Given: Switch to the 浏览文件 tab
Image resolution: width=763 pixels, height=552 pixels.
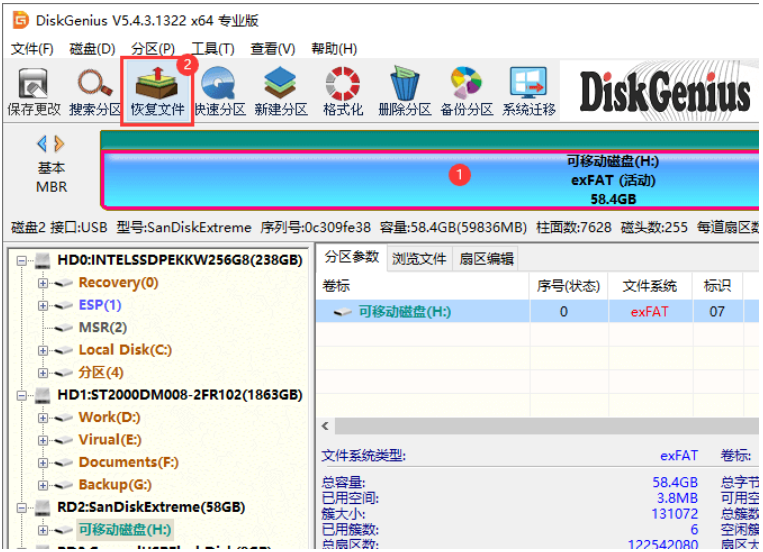Looking at the screenshot, I should coord(419,258).
